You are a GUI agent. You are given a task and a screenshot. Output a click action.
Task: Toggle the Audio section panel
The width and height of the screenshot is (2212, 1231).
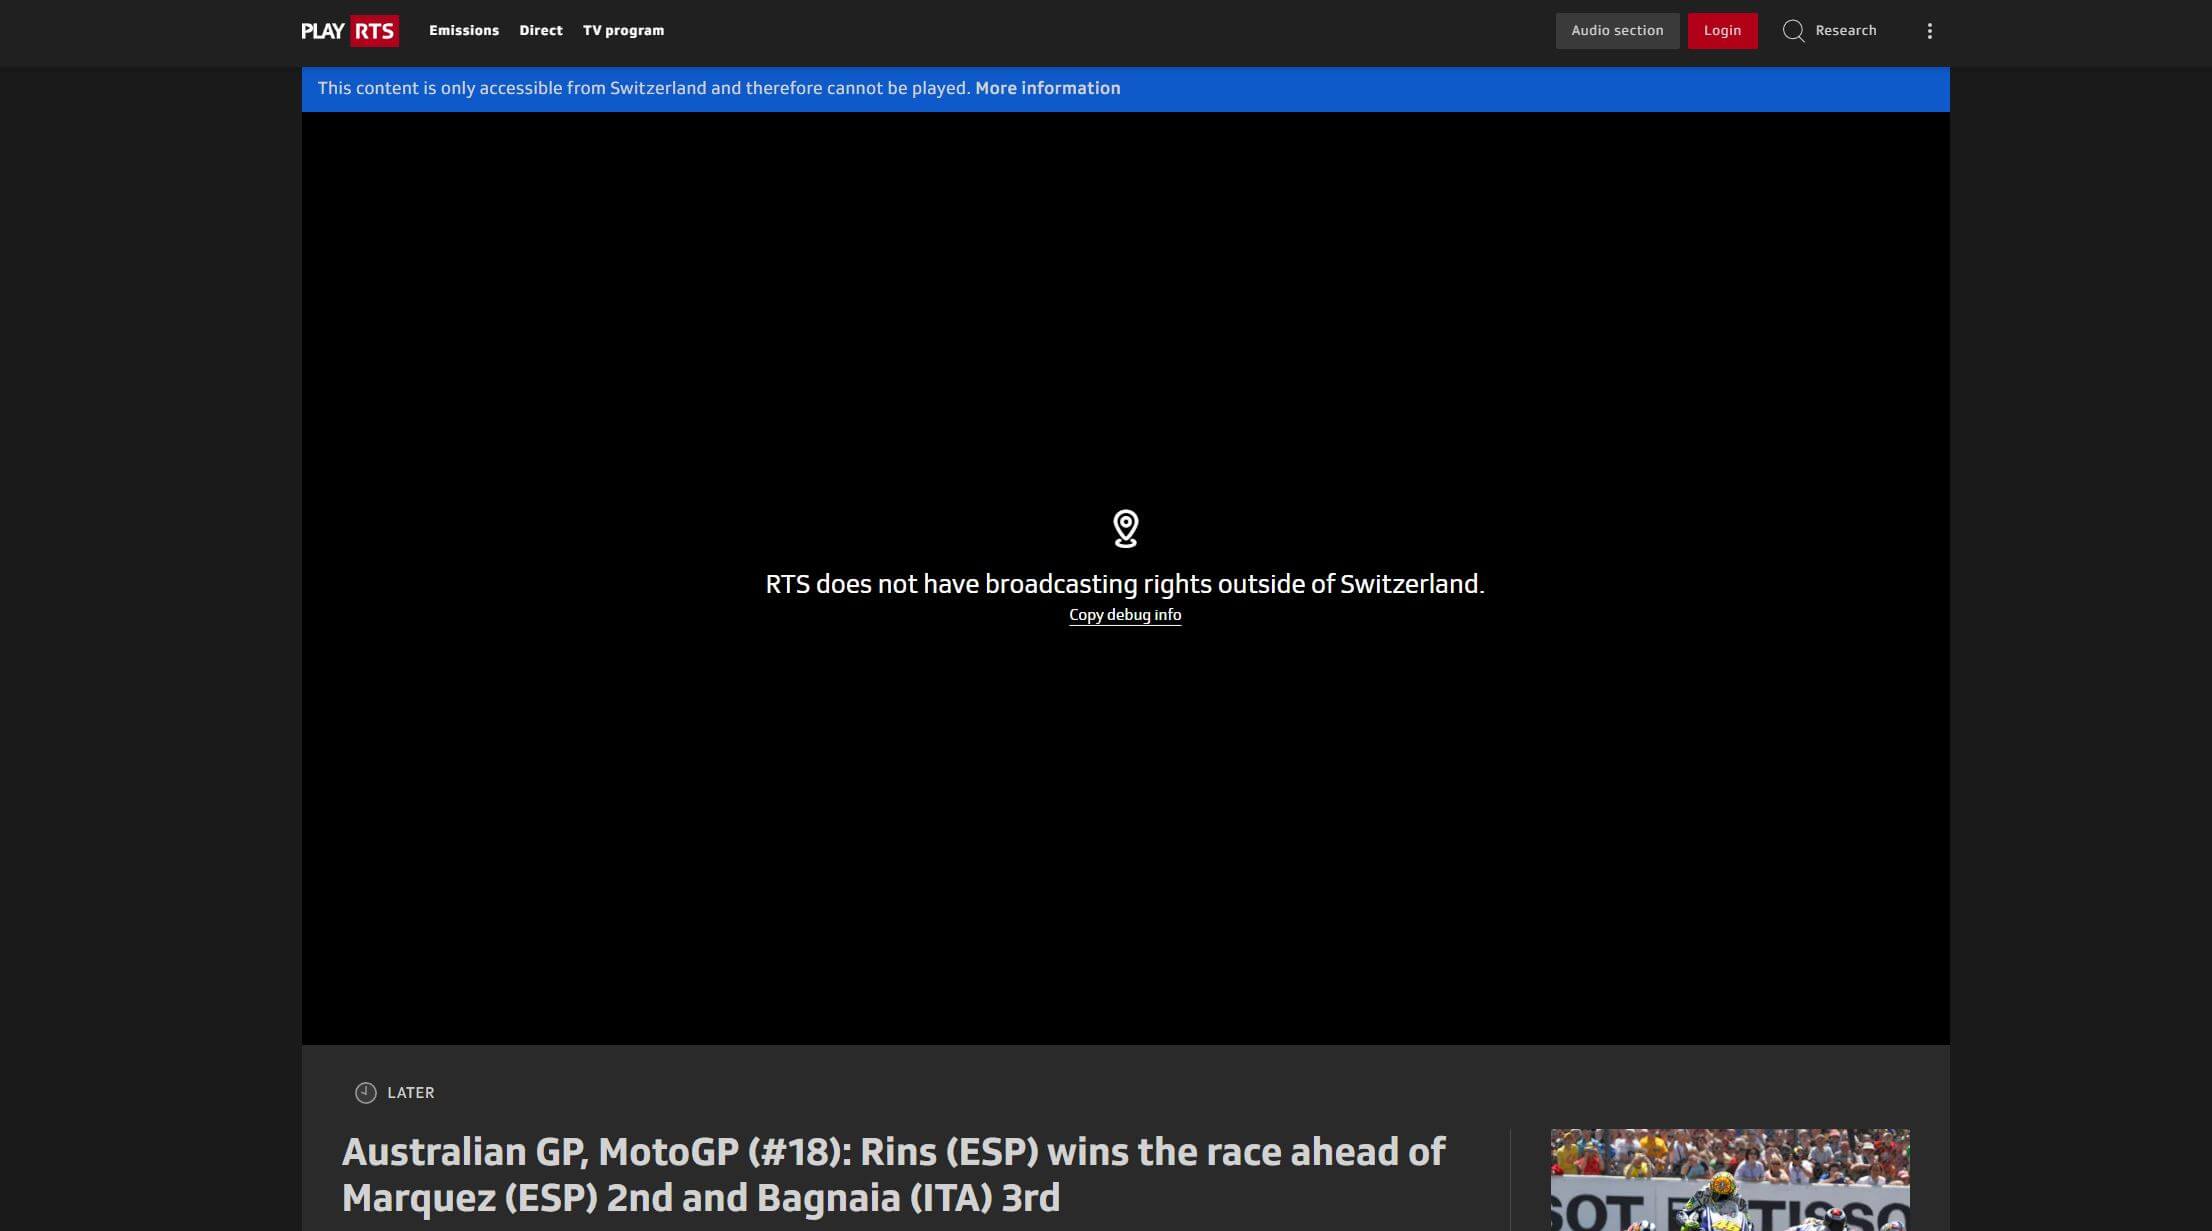point(1618,30)
